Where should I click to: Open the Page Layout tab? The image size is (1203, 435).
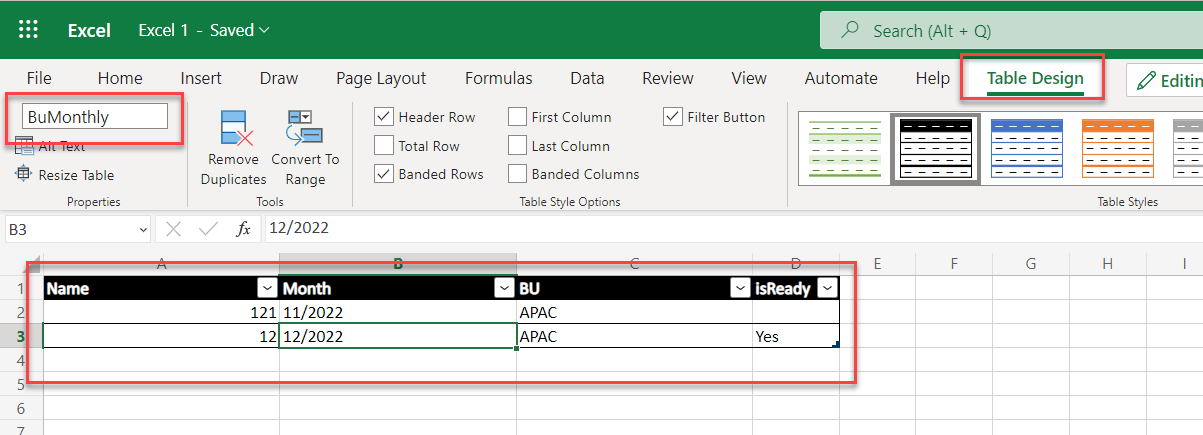pos(381,78)
